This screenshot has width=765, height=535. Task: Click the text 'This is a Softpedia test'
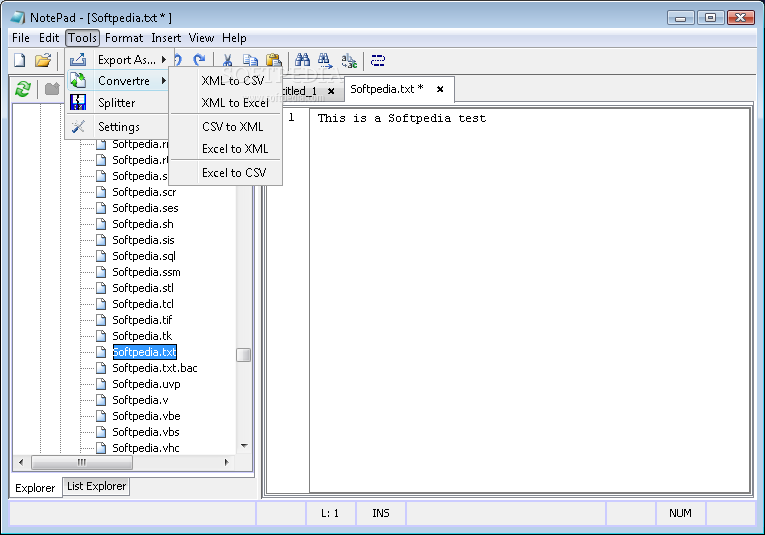402,118
